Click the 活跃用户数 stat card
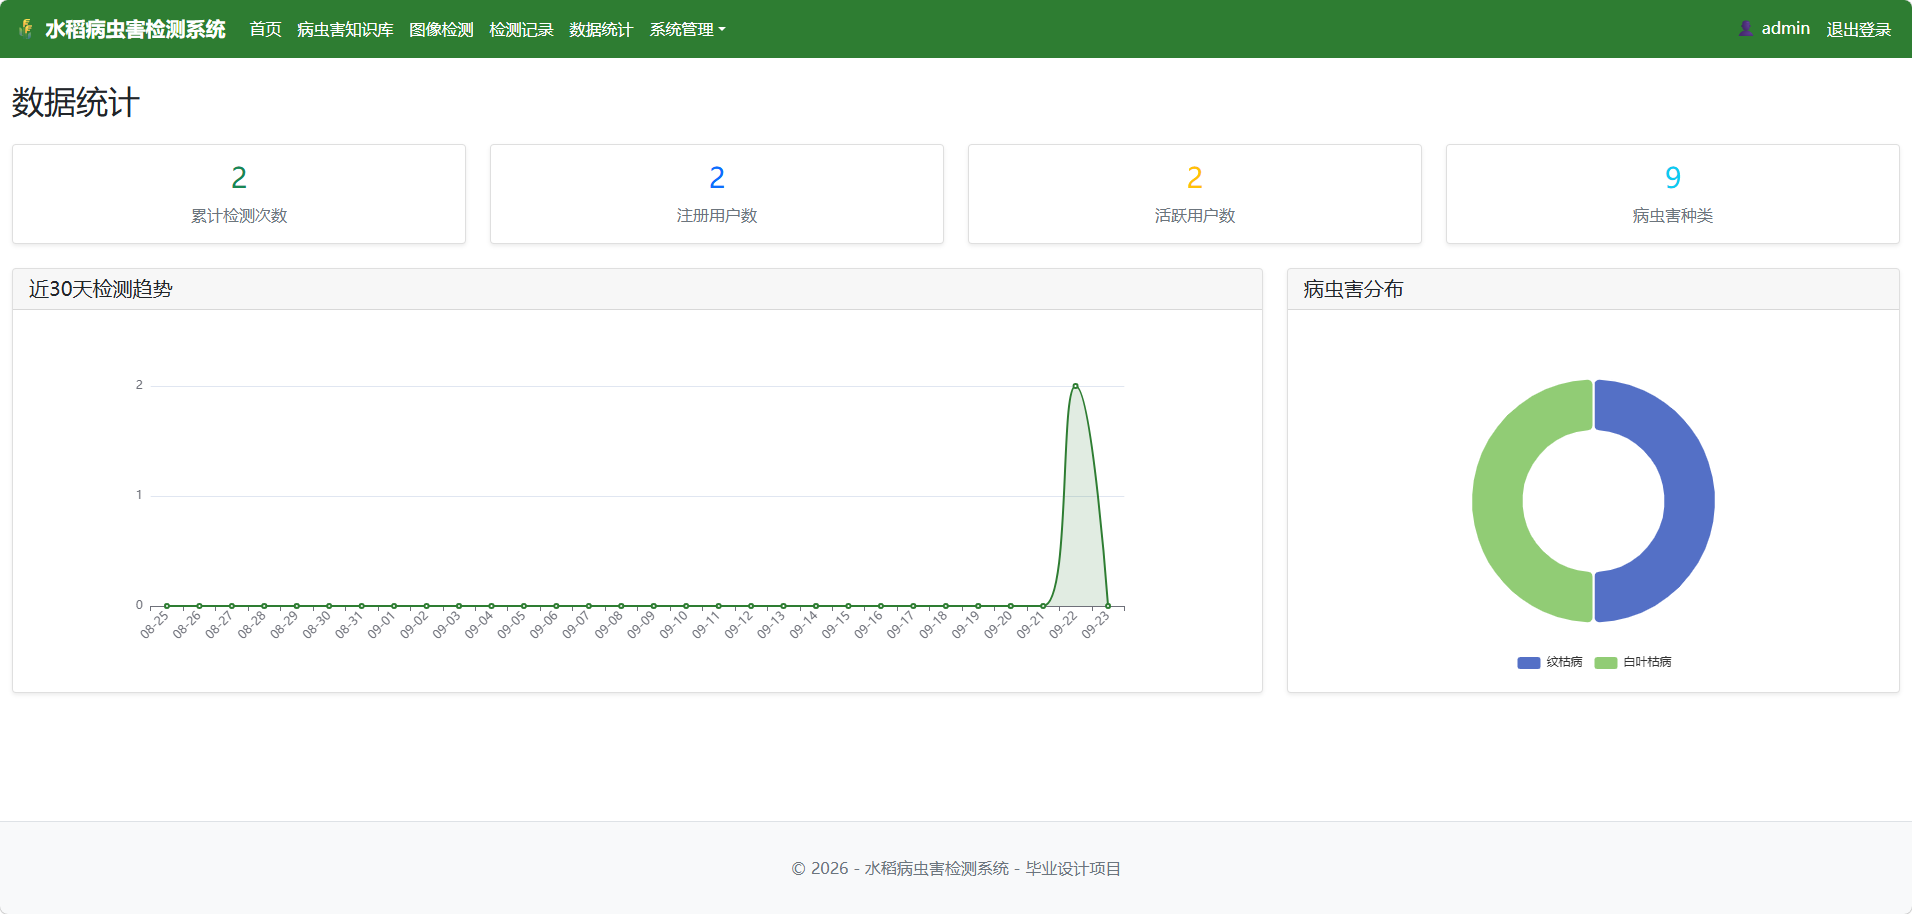 click(1195, 194)
